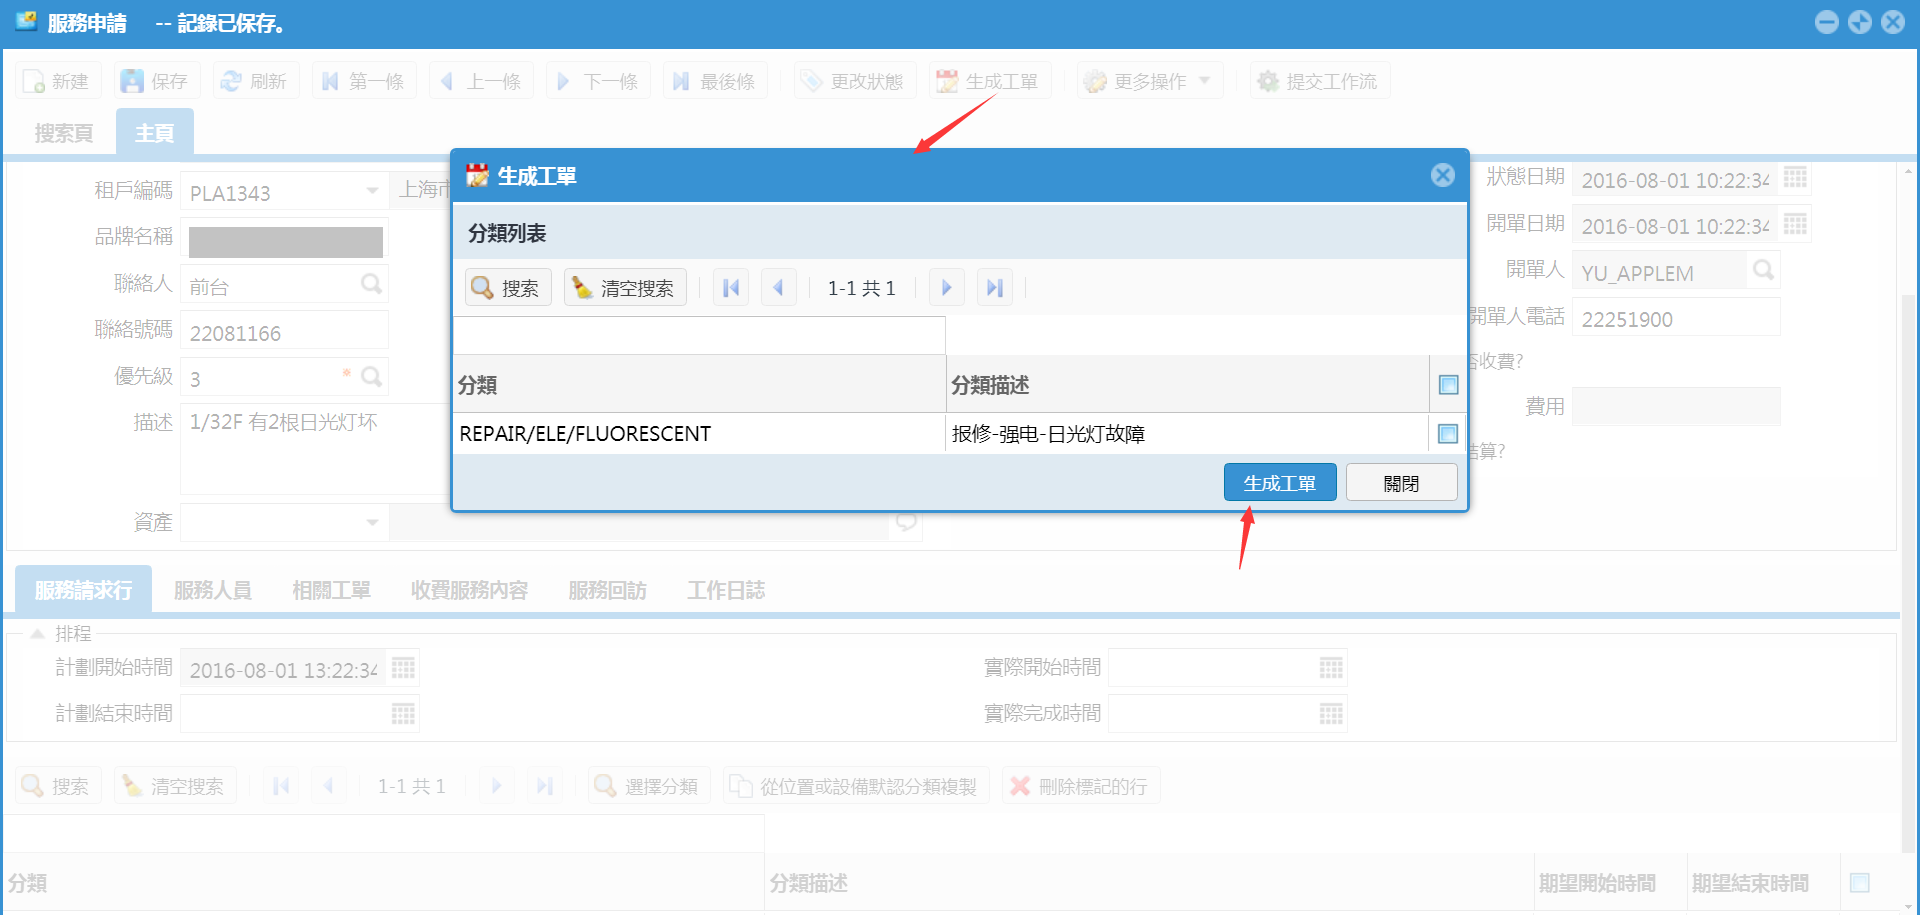The image size is (1920, 915).
Task: Open the 計劃結束時間 calendar icon
Action: 403,714
